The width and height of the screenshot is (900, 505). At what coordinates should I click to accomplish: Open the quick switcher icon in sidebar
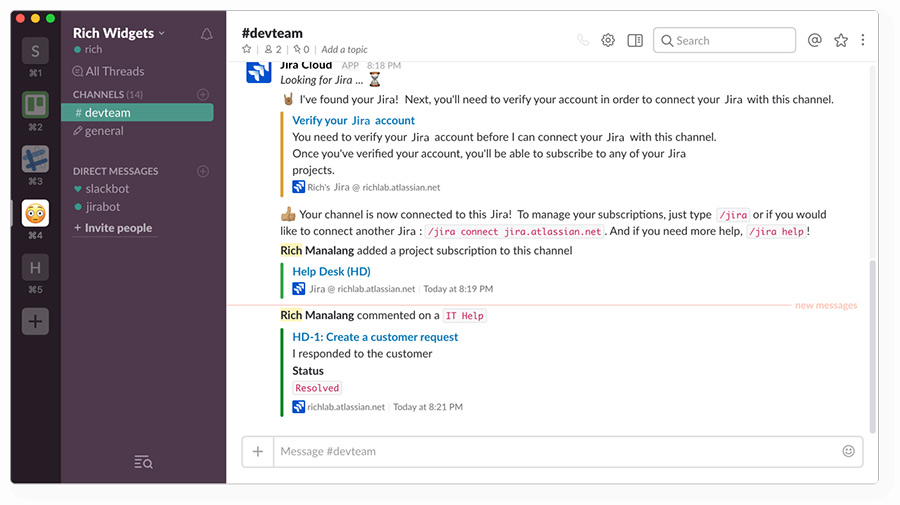[x=143, y=461]
